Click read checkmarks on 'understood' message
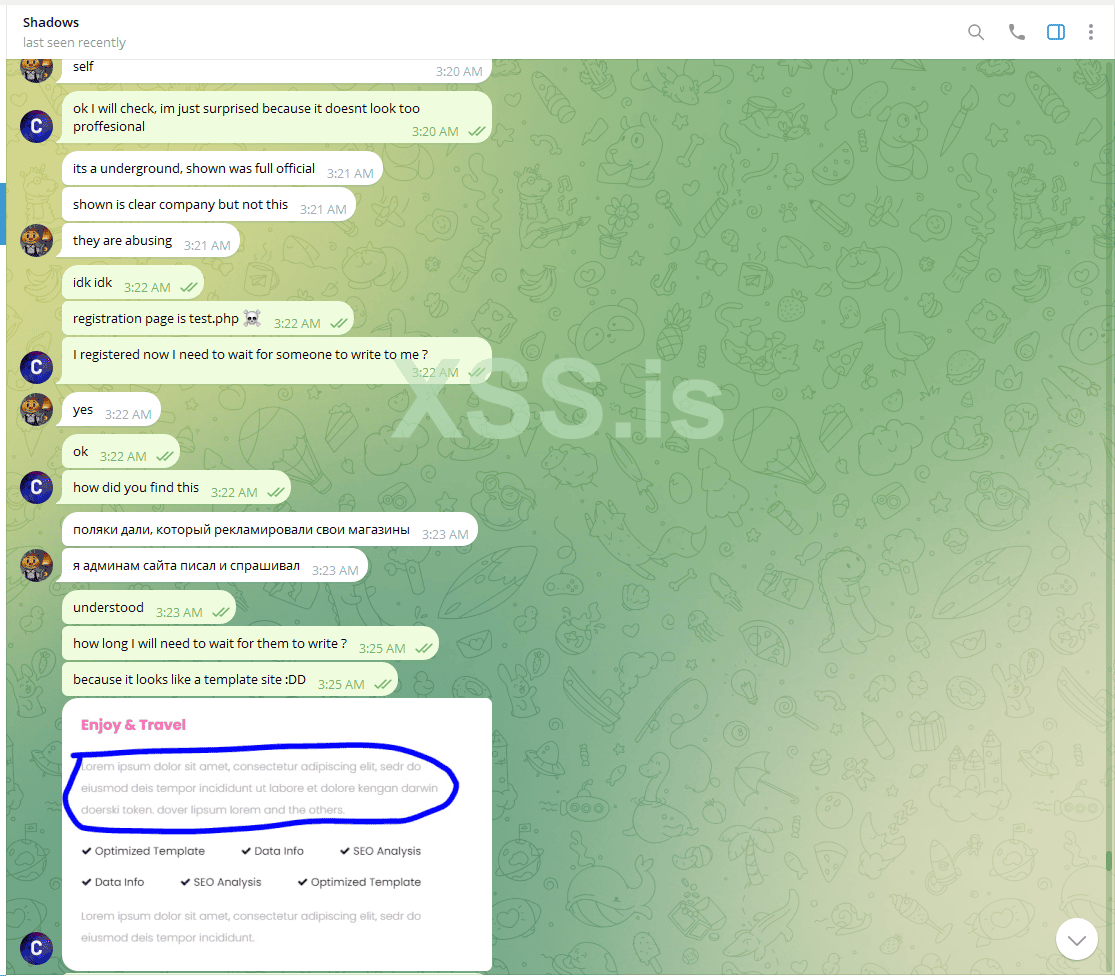 tap(221, 612)
